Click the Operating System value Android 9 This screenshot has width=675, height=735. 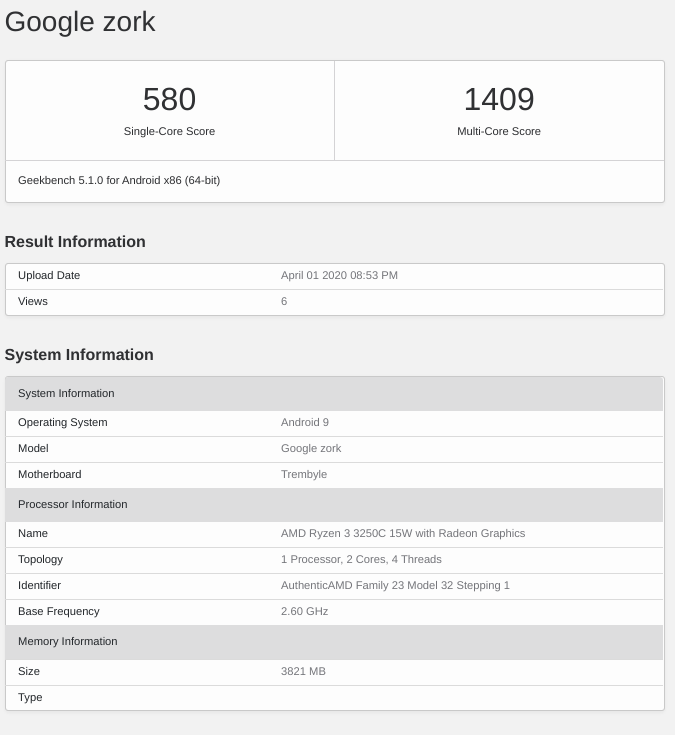305,423
